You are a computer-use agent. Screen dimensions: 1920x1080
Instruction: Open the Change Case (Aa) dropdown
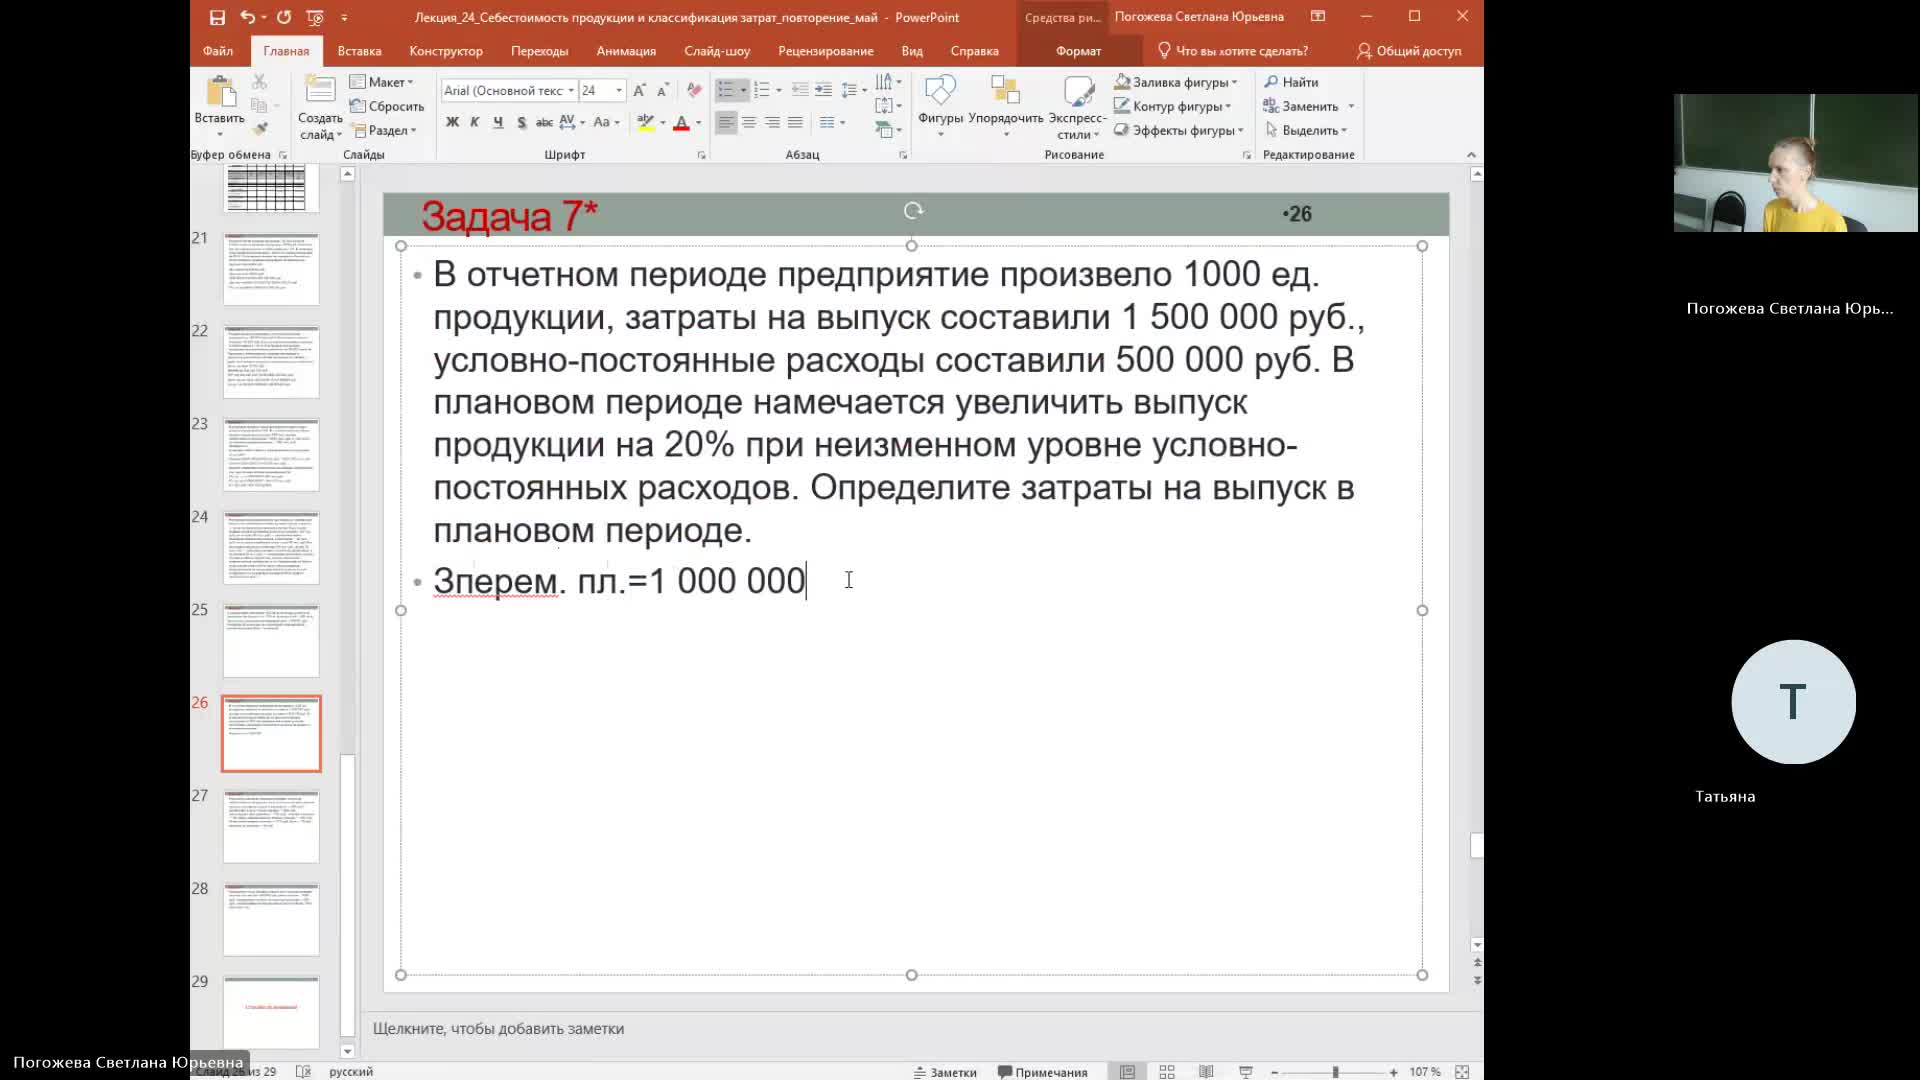606,122
